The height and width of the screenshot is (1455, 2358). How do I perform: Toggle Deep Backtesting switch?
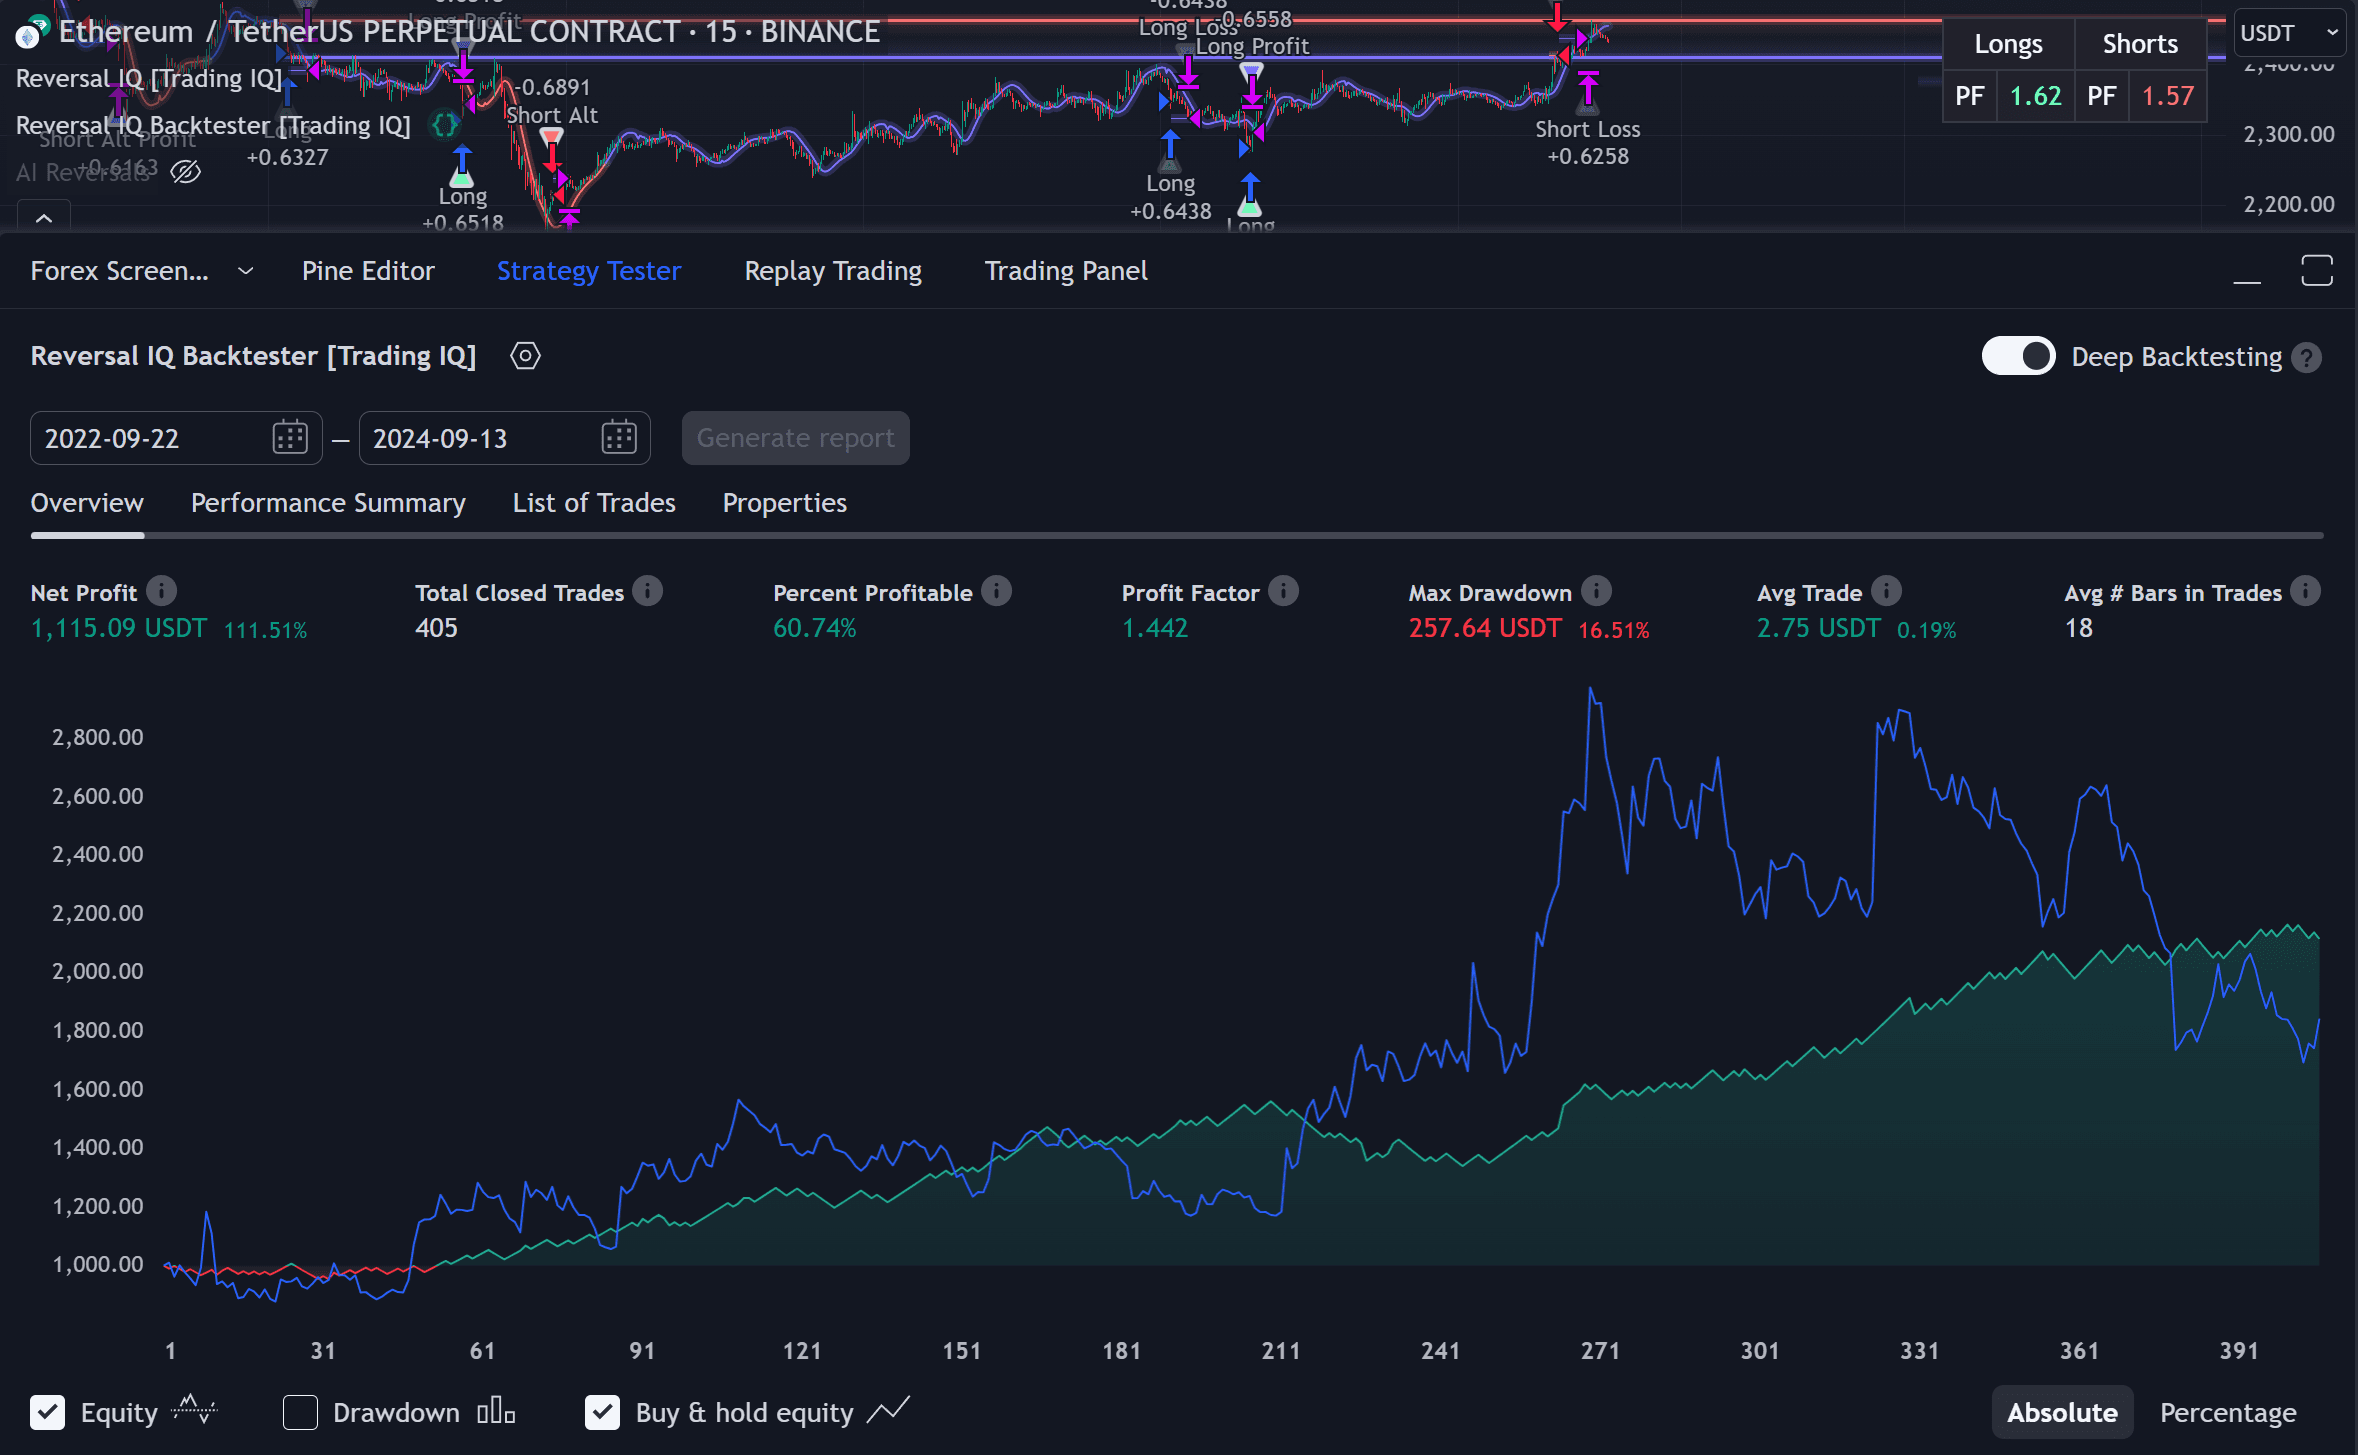click(x=2018, y=357)
